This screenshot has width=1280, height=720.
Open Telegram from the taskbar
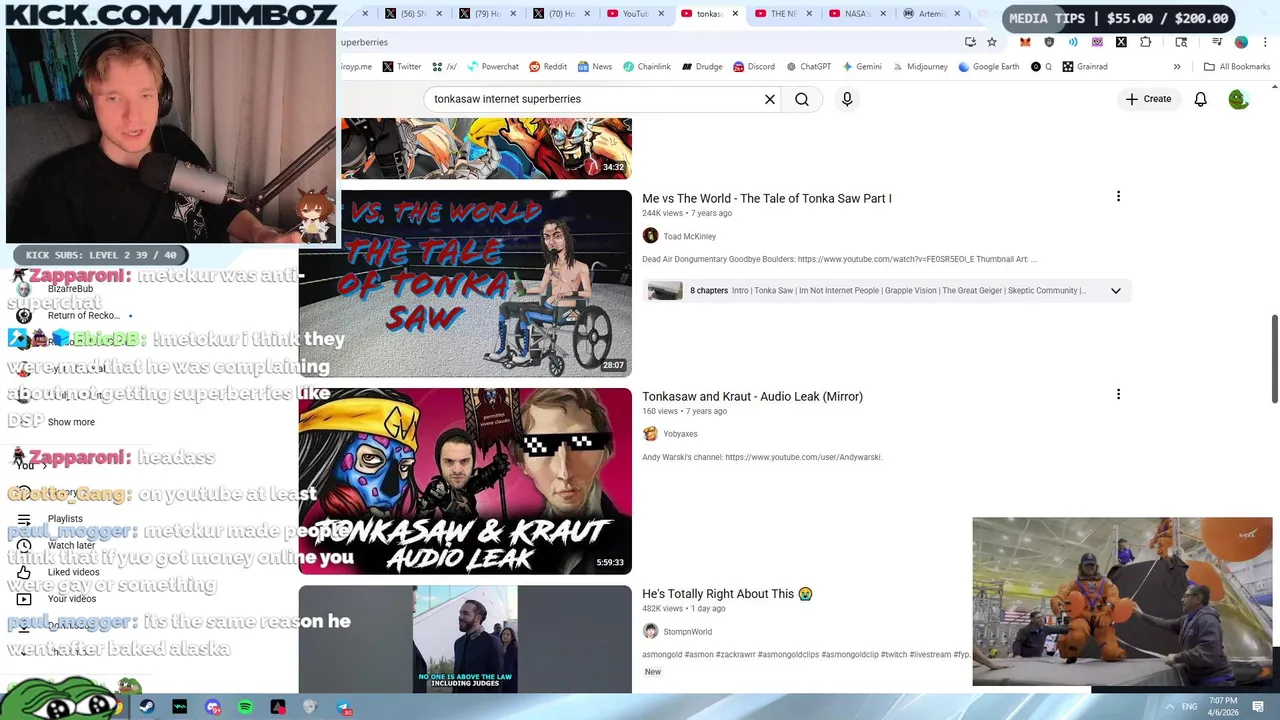(x=344, y=707)
